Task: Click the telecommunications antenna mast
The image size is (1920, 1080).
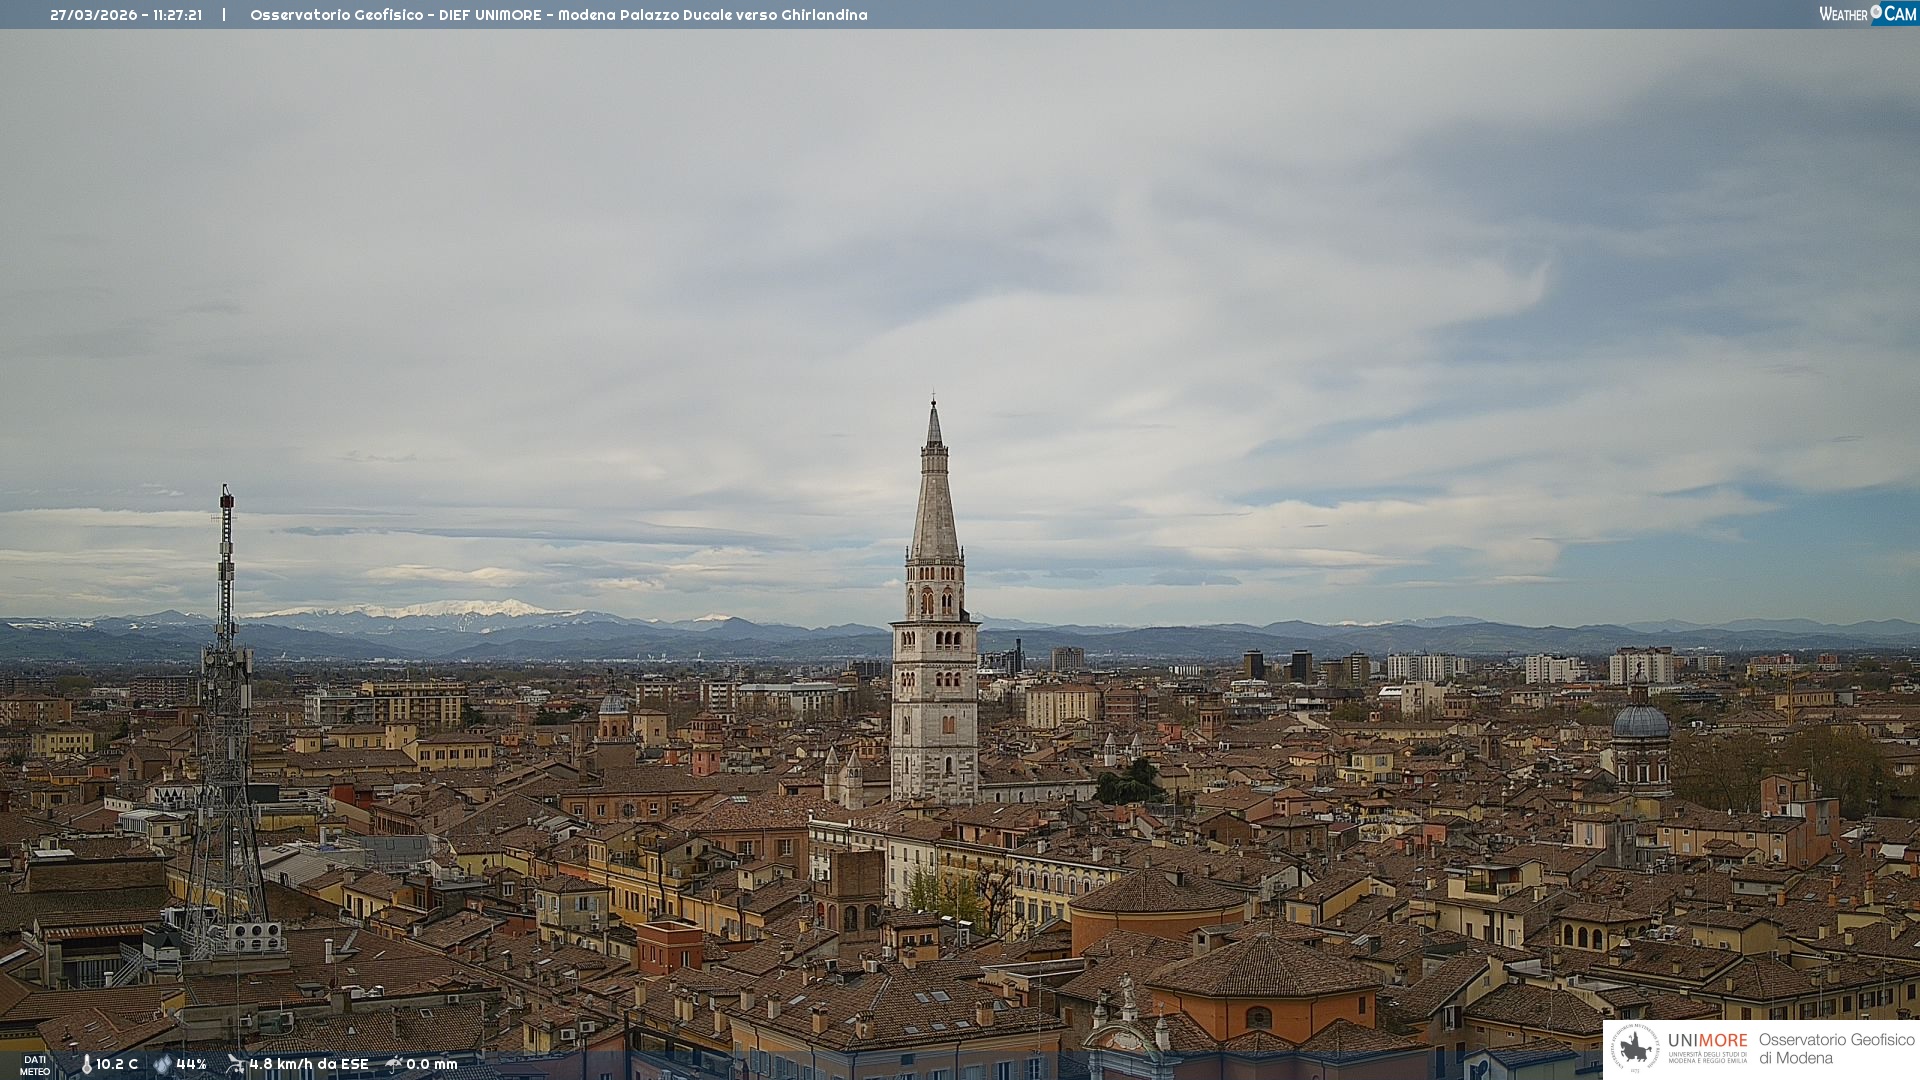Action: tap(226, 700)
